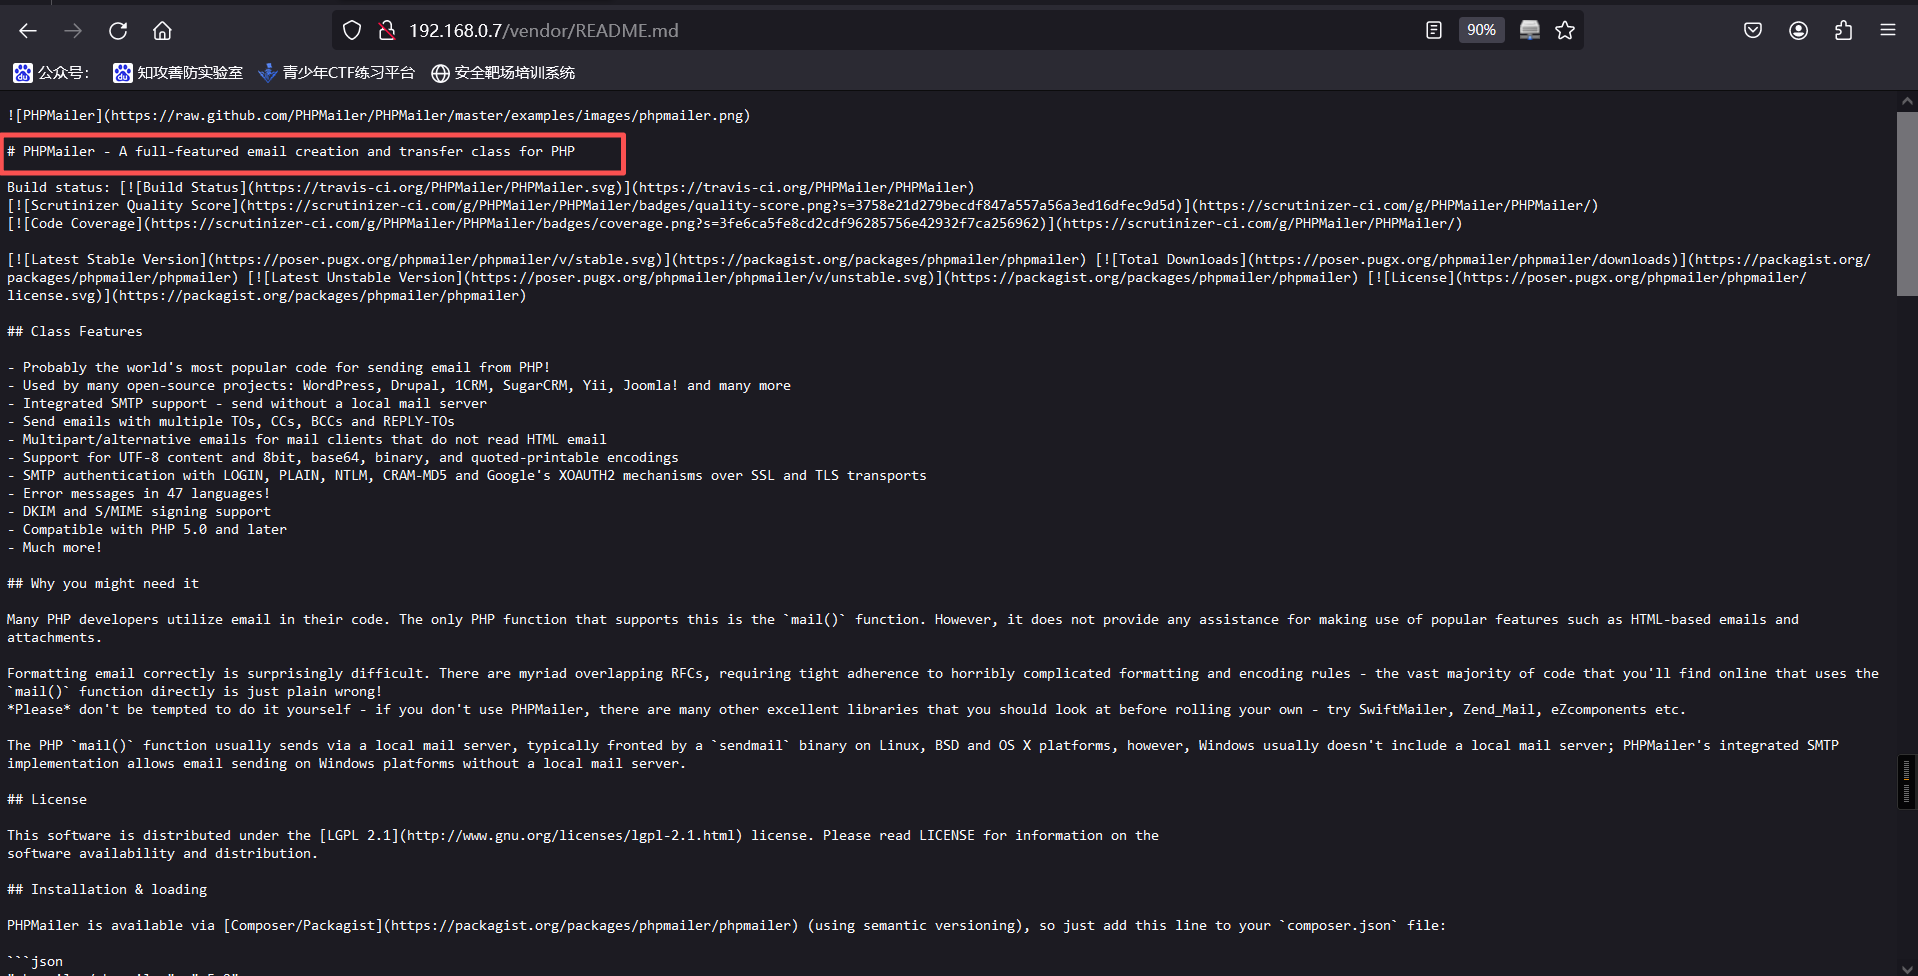
Task: Click the 'Much more!' list line
Action: click(55, 548)
